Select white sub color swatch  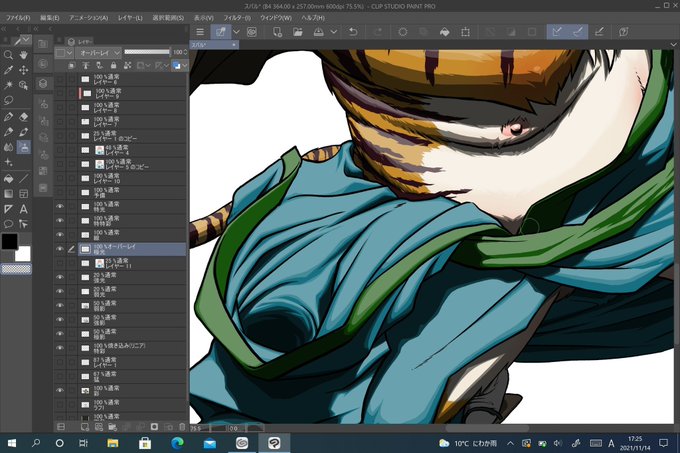click(x=23, y=254)
